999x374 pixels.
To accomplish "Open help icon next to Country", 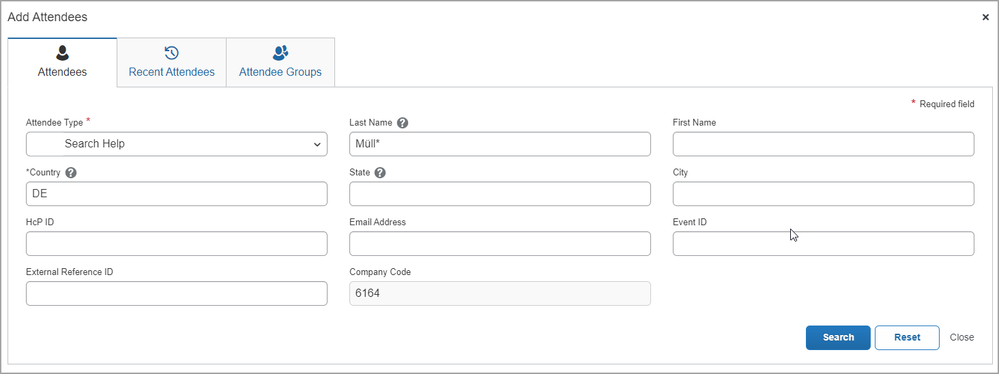I will [71, 173].
